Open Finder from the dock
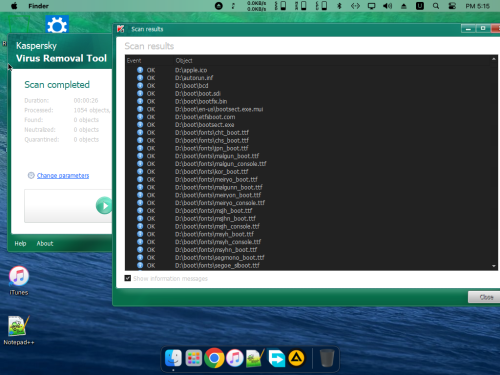 coord(173,358)
